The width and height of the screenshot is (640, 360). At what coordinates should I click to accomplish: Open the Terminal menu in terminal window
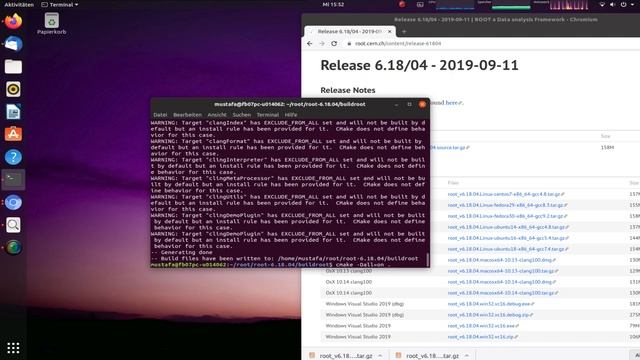(268, 115)
